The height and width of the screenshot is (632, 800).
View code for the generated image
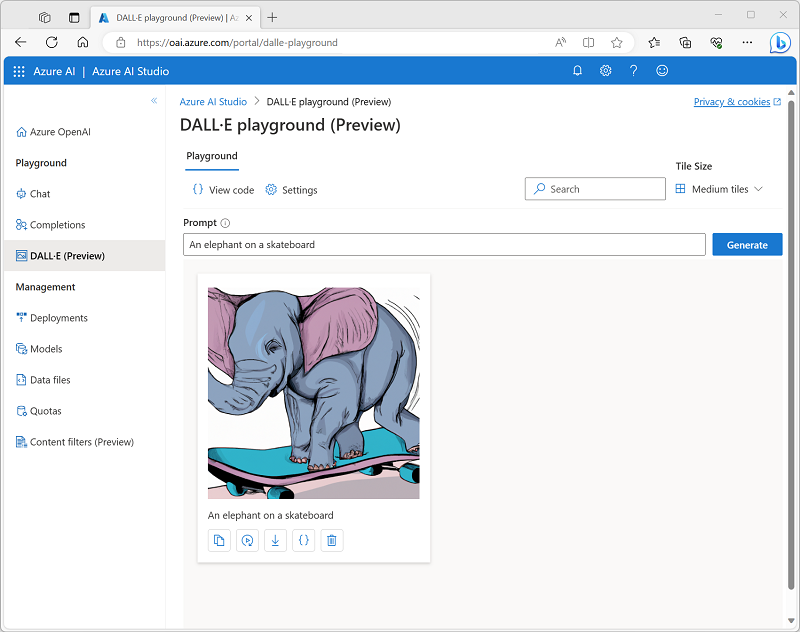coord(303,540)
